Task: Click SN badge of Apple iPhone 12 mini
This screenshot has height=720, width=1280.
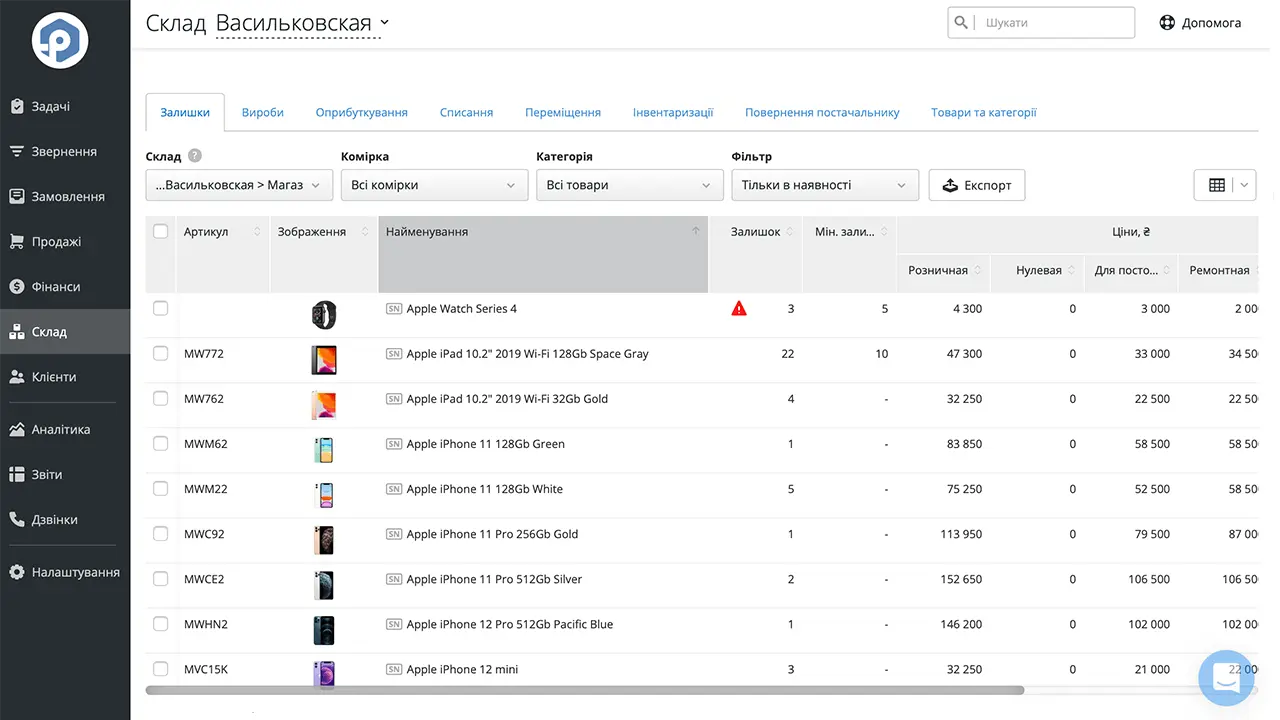Action: click(x=394, y=669)
